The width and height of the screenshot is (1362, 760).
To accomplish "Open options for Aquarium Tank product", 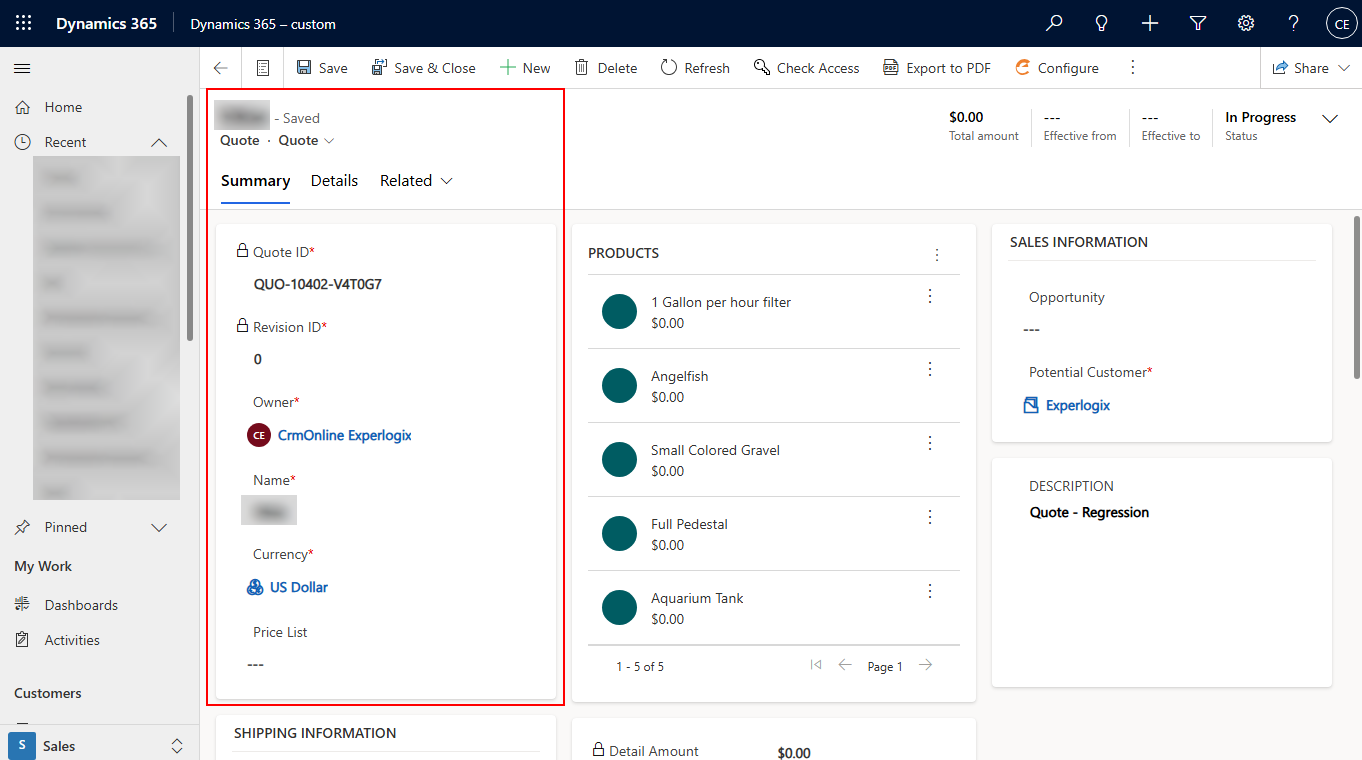I will coord(930,592).
